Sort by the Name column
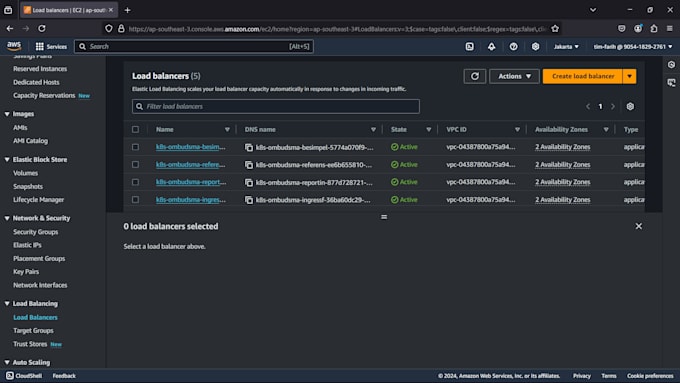 pyautogui.click(x=227, y=130)
